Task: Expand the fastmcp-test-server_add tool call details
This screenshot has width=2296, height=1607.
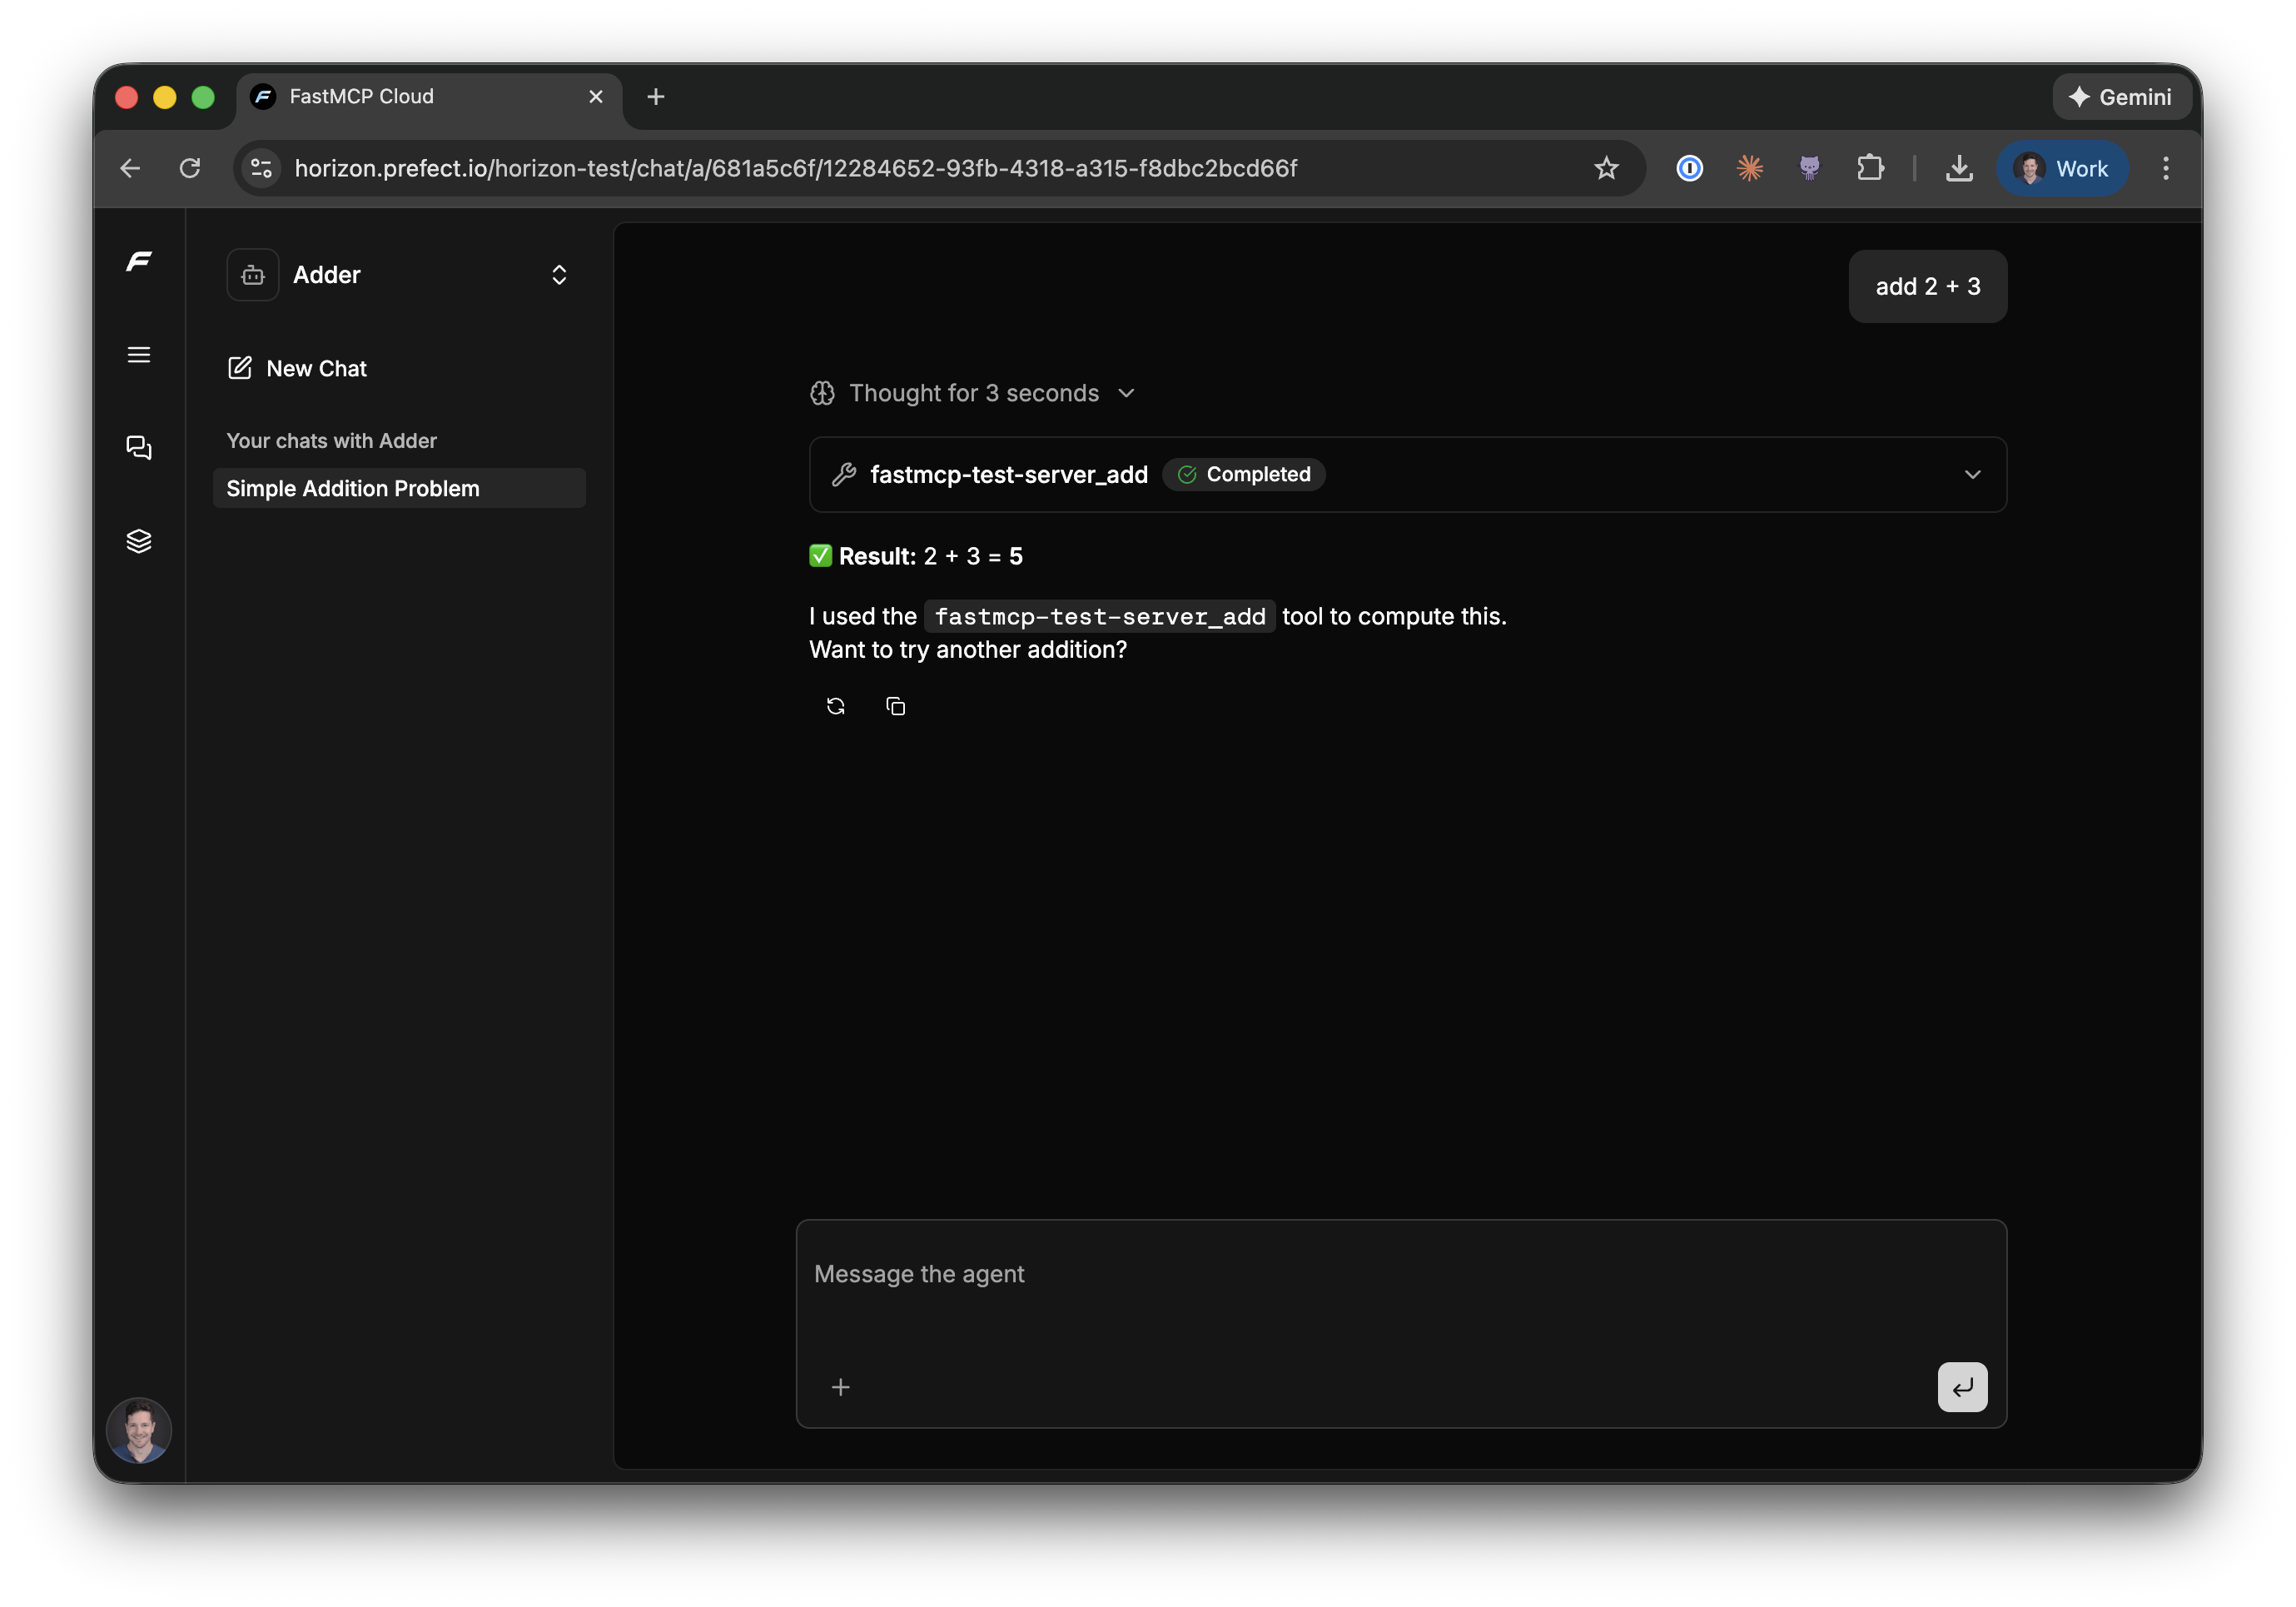Action: [1972, 474]
